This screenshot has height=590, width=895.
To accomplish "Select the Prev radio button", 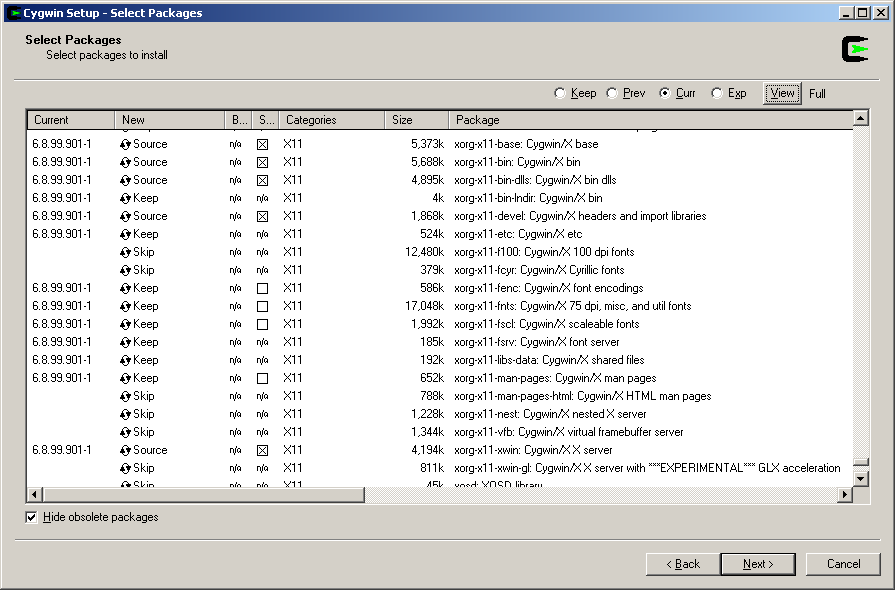I will pos(612,93).
